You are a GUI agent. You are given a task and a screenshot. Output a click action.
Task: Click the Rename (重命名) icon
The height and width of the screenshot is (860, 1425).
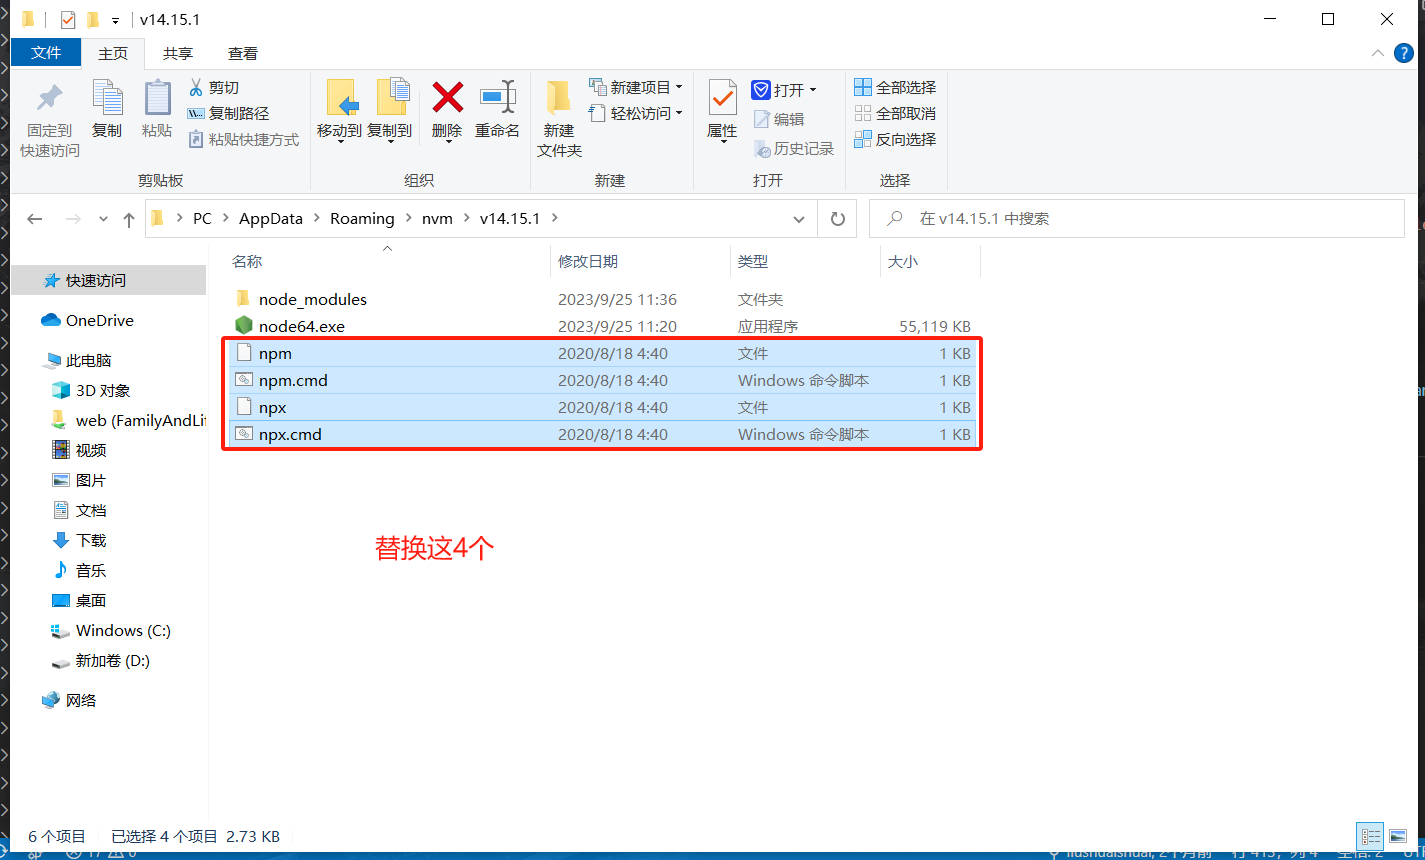[497, 98]
